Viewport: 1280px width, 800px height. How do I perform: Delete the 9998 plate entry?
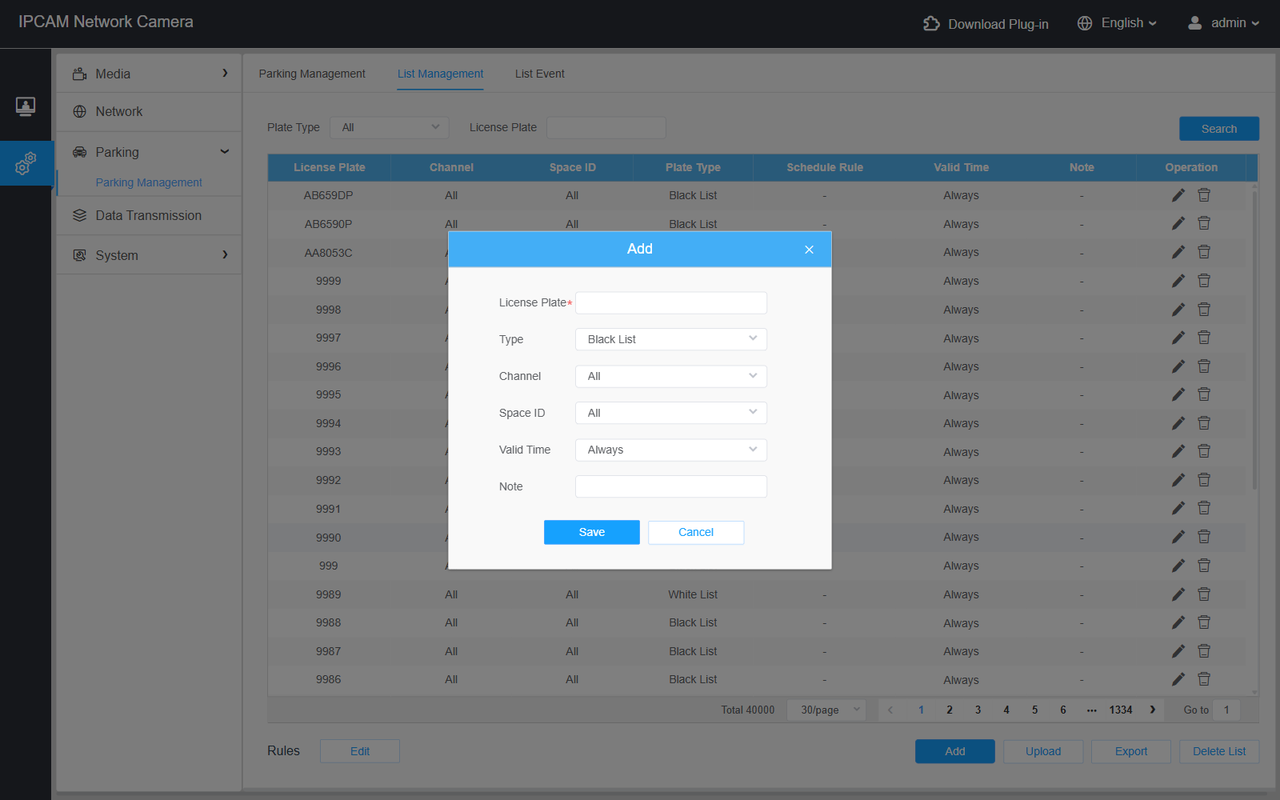(1204, 309)
